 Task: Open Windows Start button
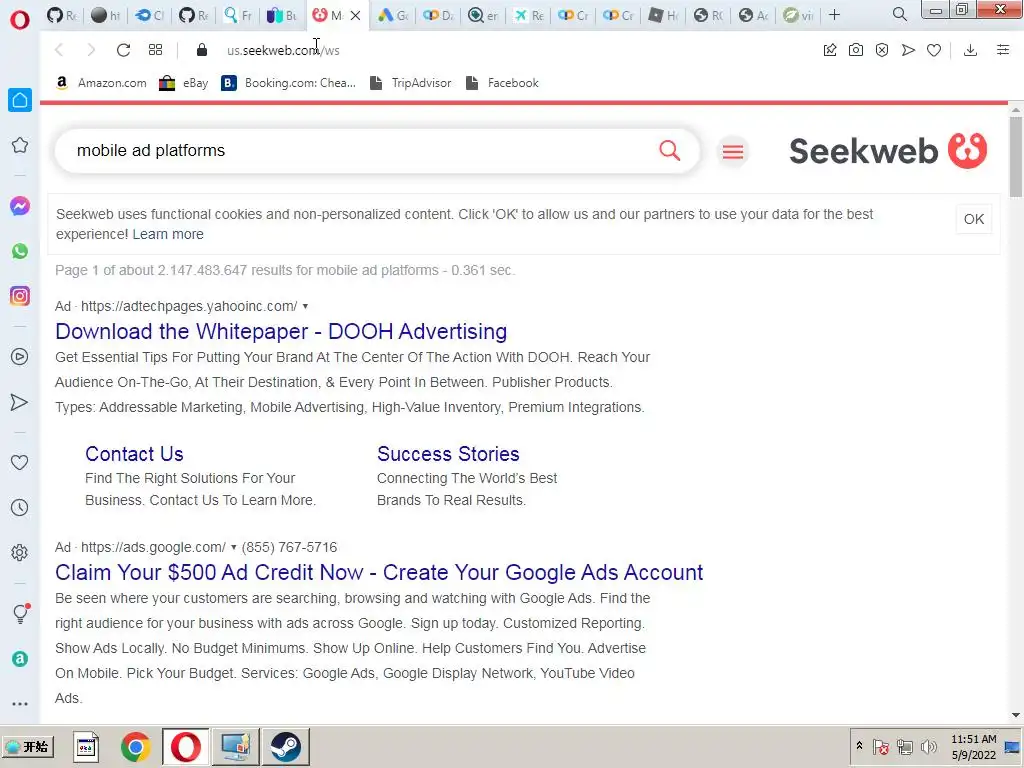pyautogui.click(x=27, y=746)
